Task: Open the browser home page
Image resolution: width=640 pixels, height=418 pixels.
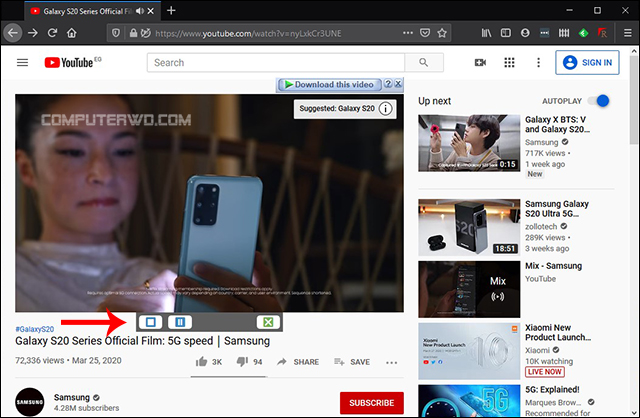Action: [72, 33]
